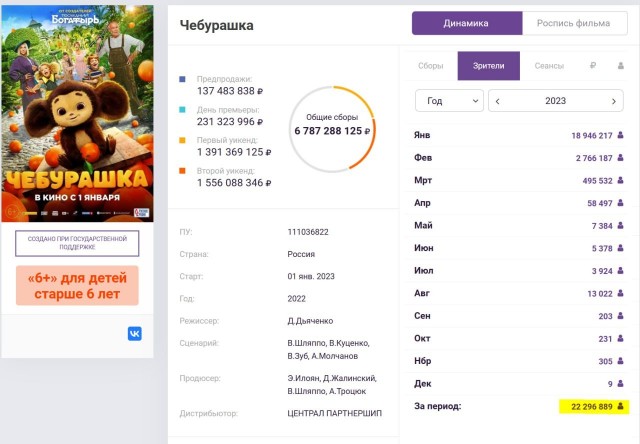
Task: Switch to the ruble icon tab
Action: (x=593, y=65)
